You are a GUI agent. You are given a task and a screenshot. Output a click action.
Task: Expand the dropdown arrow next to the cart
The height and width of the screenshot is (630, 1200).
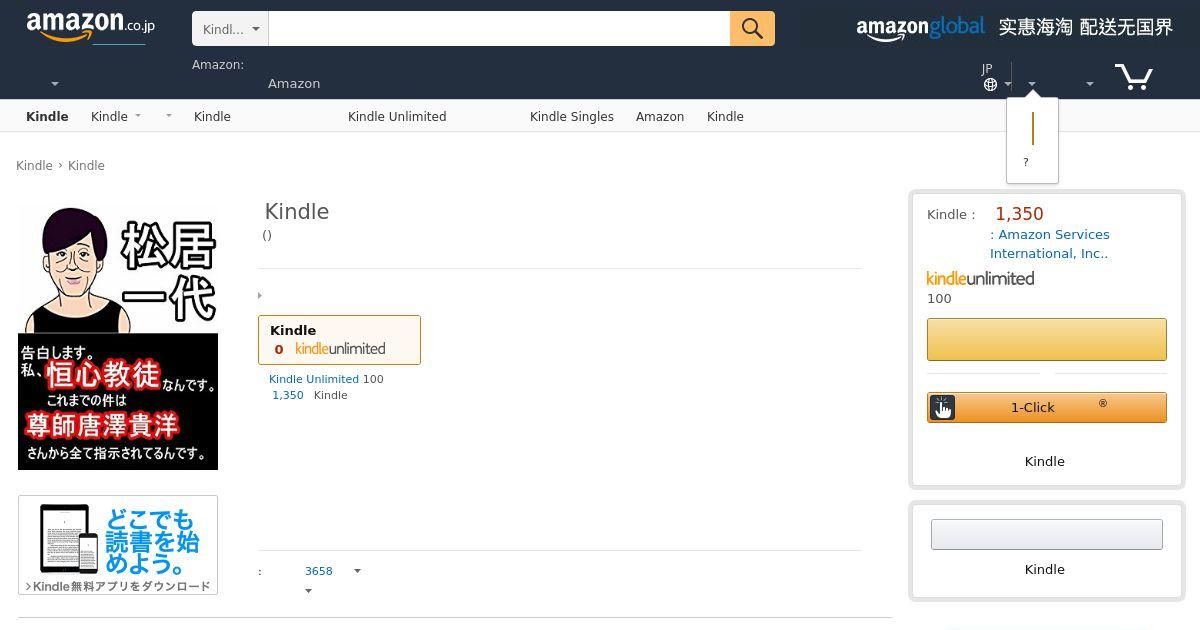(1090, 84)
